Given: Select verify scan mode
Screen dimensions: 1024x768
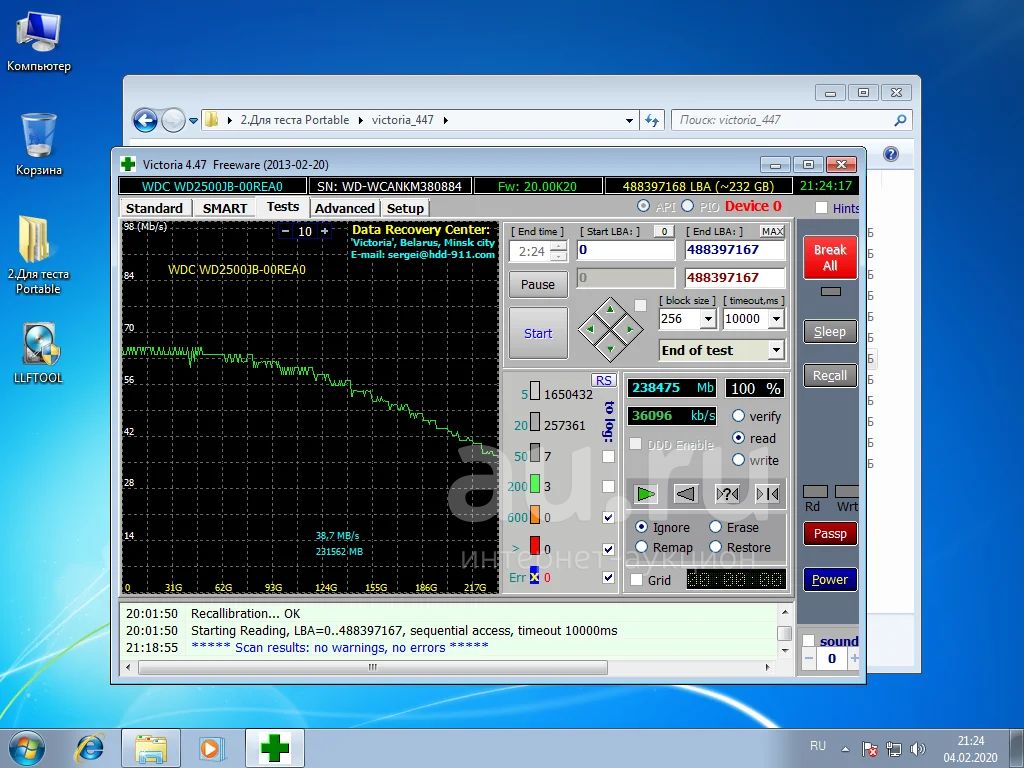Looking at the screenshot, I should pos(738,416).
